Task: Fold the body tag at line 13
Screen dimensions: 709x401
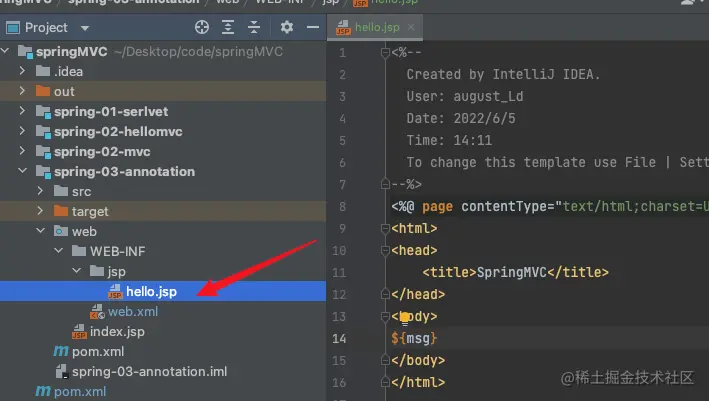Action: click(x=385, y=316)
